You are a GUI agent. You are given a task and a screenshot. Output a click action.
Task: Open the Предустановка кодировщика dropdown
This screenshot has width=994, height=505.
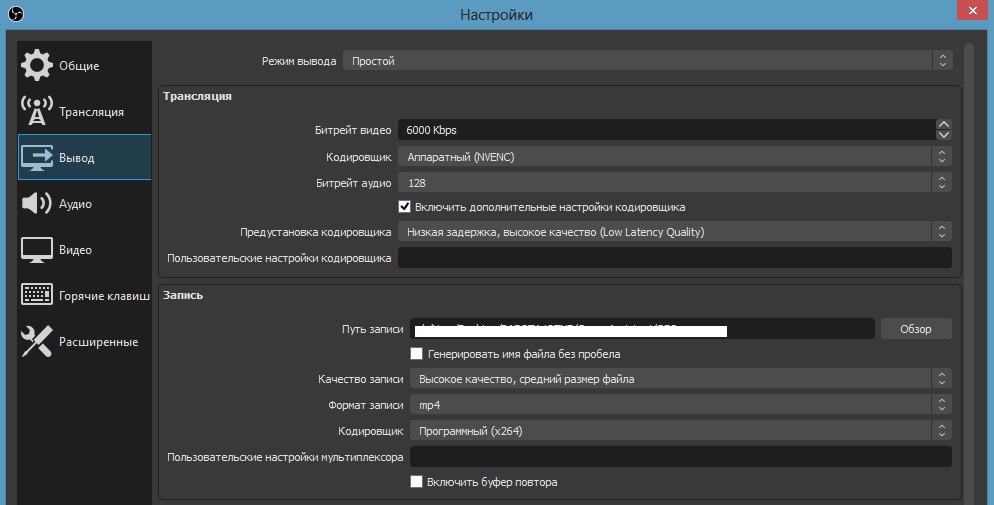(x=674, y=232)
